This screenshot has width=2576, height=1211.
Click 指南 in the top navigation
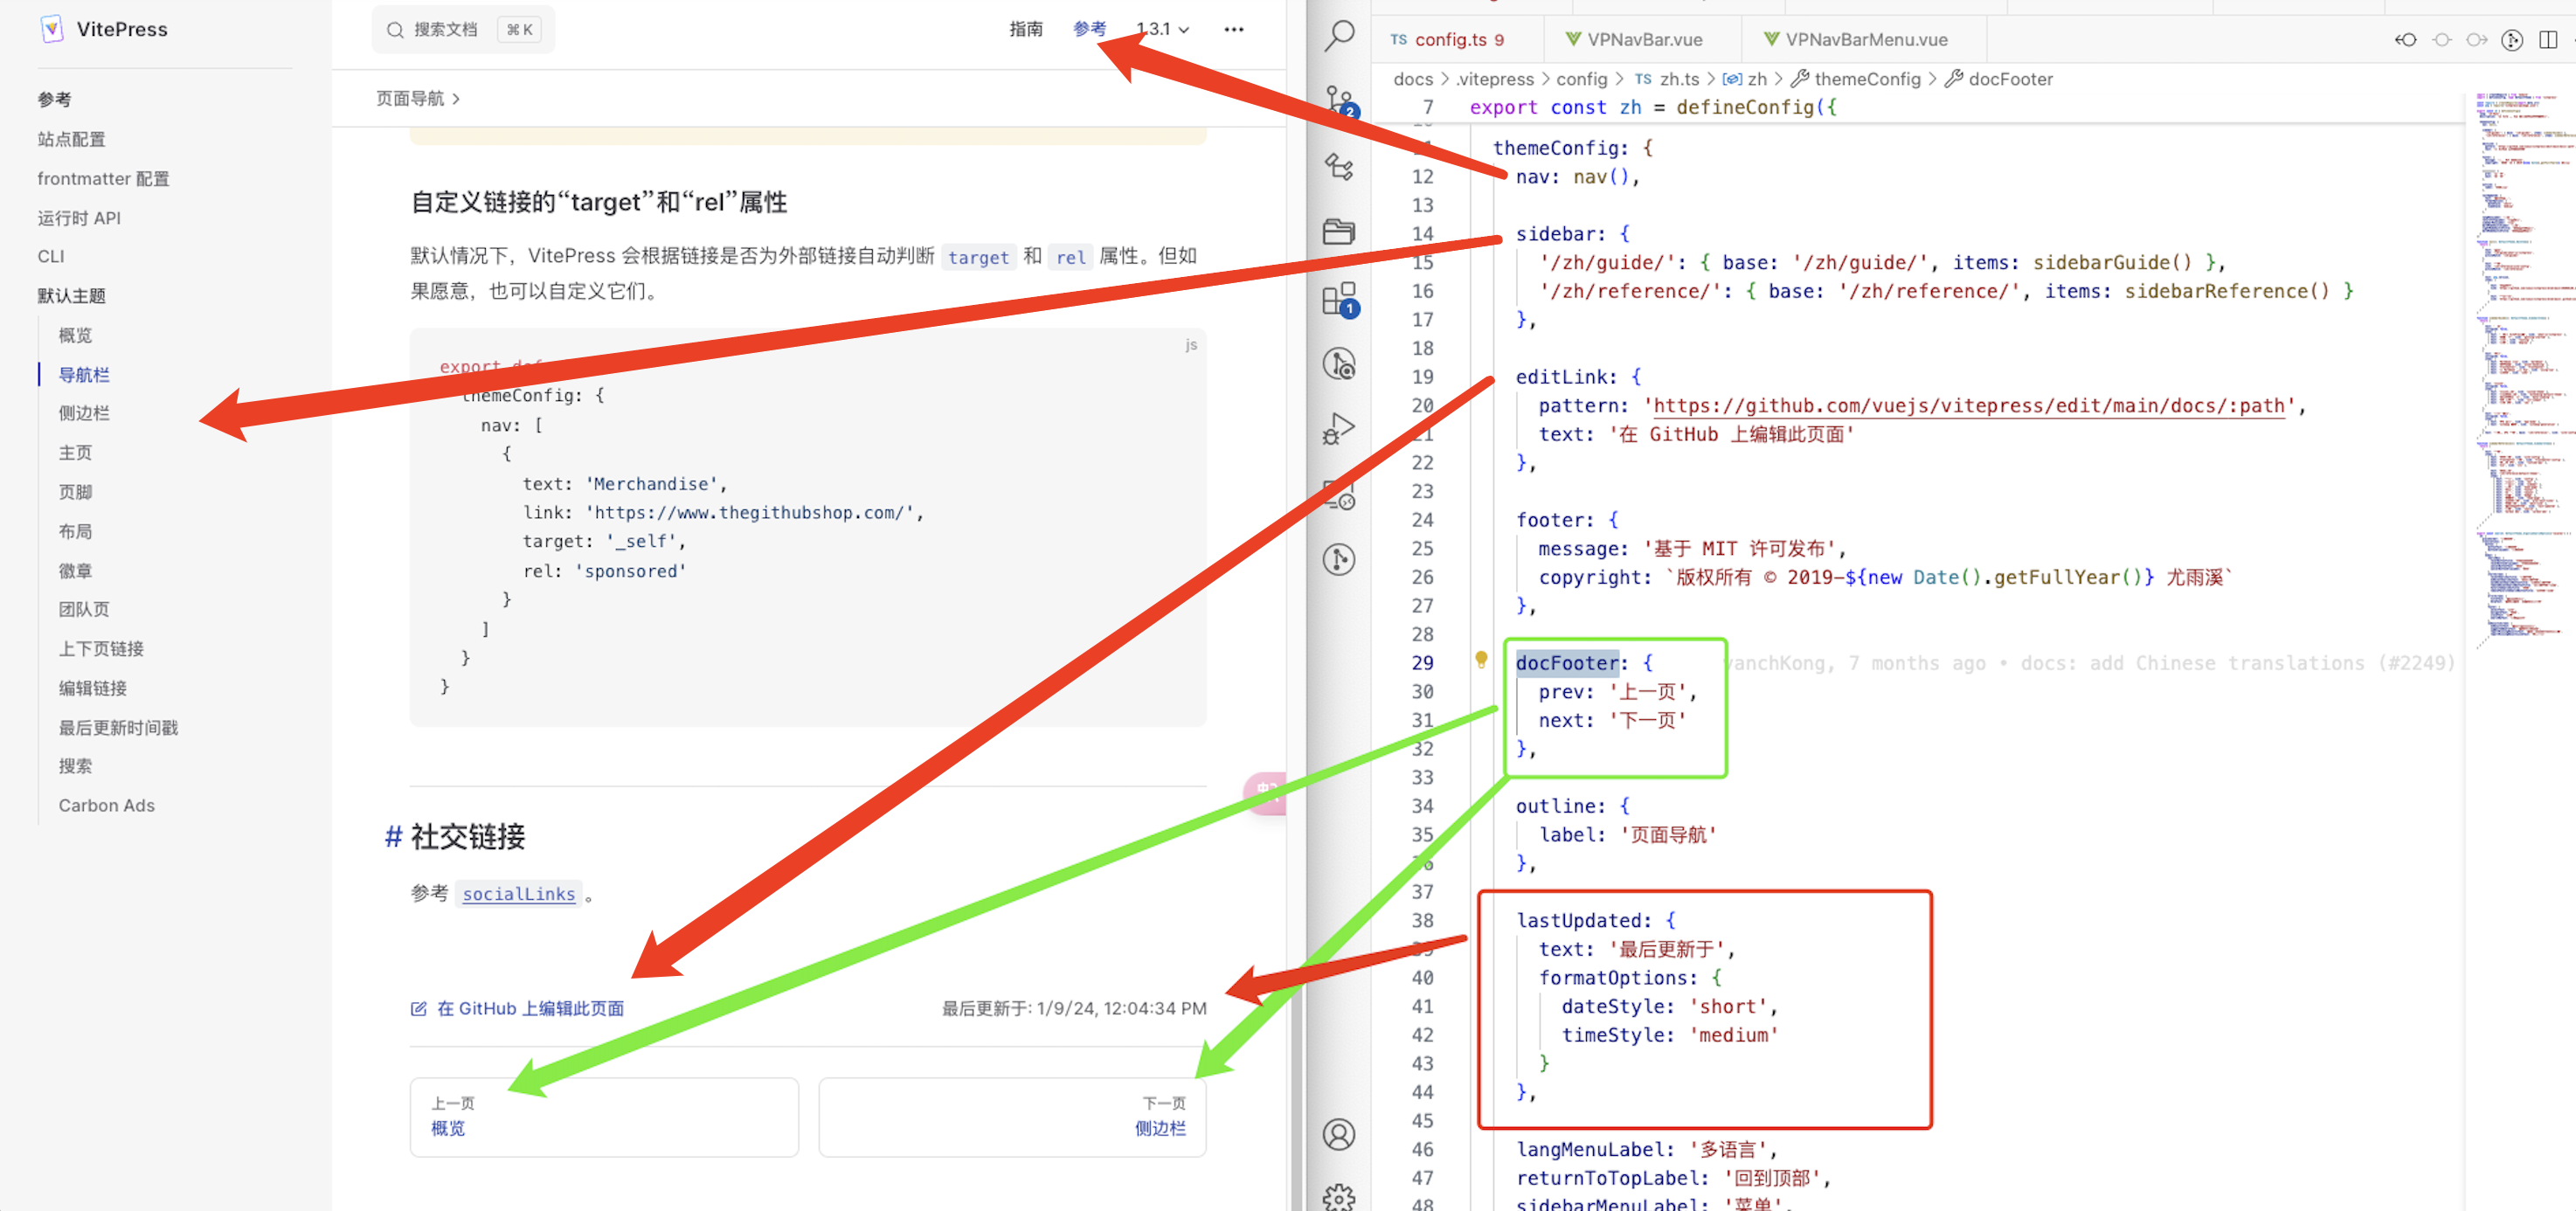tap(1025, 30)
